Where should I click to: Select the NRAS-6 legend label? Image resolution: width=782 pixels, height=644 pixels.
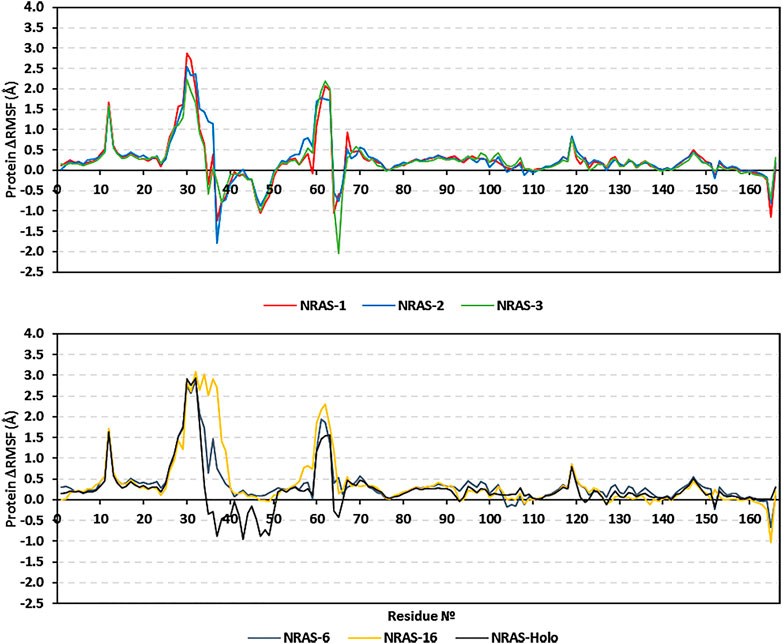pos(307,638)
